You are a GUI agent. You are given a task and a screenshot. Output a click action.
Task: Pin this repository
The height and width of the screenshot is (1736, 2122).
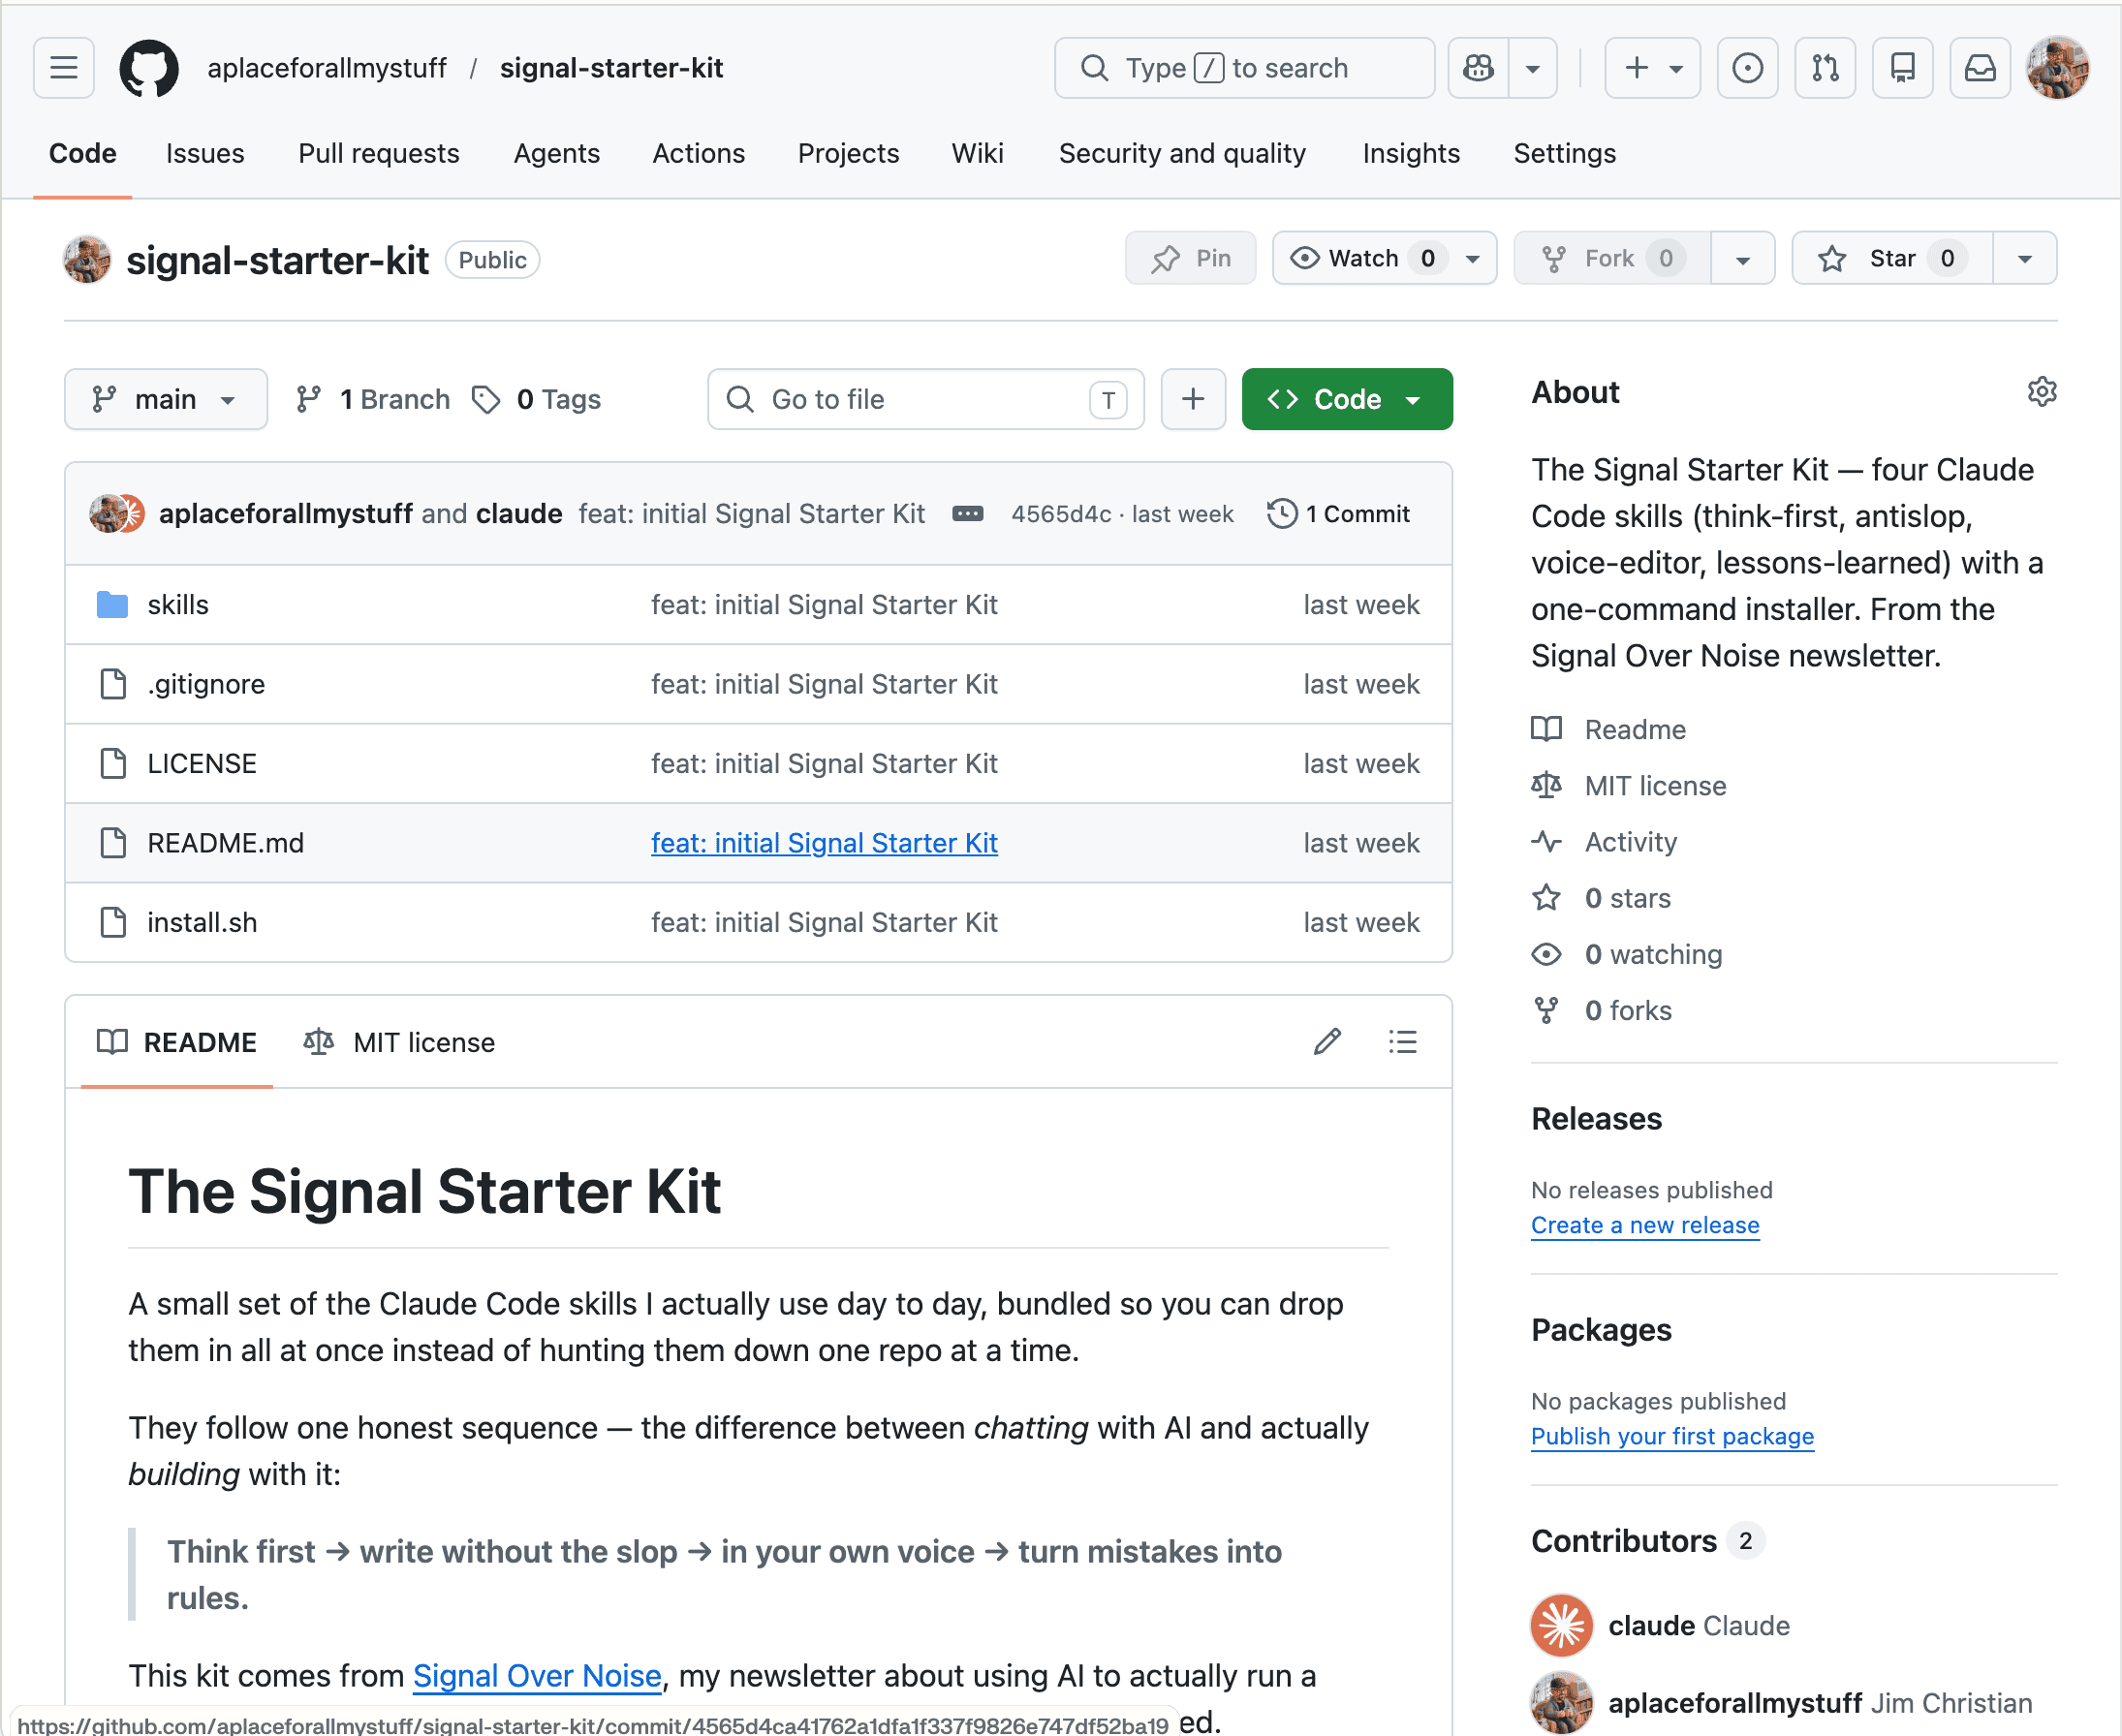tap(1190, 259)
